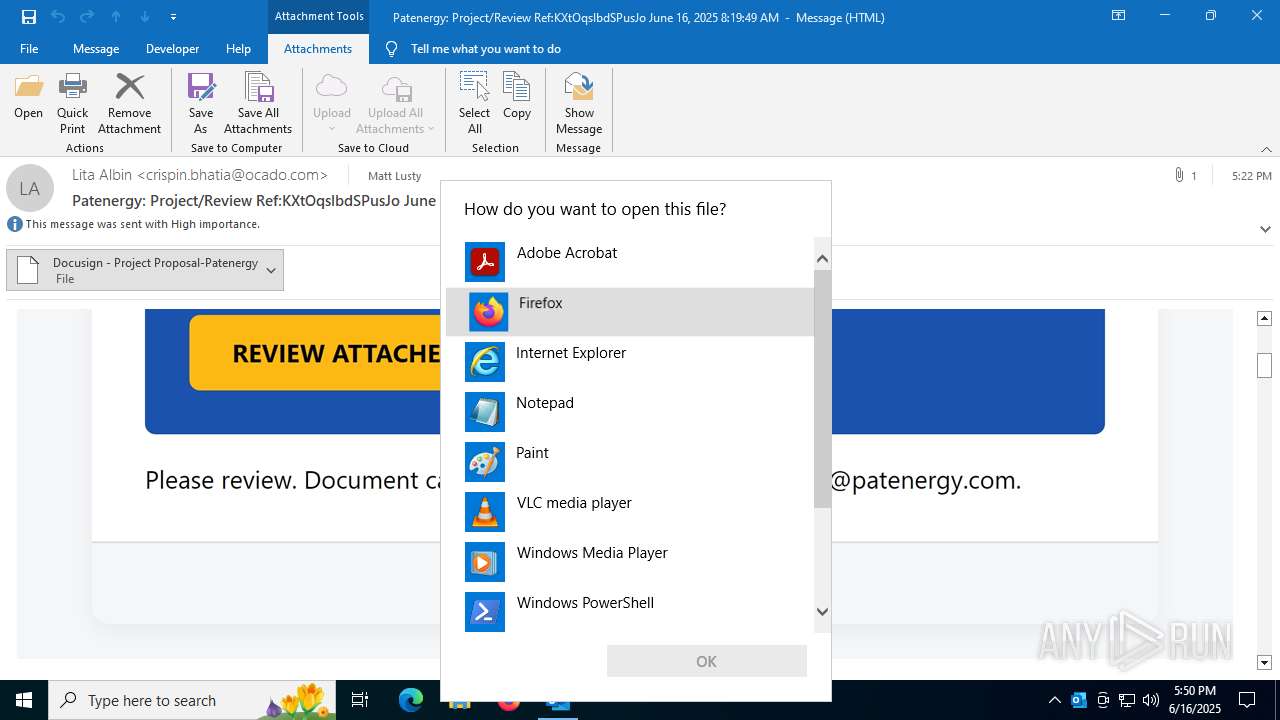Image resolution: width=1280 pixels, height=720 pixels.
Task: Click Select All in Selection group
Action: (x=475, y=104)
